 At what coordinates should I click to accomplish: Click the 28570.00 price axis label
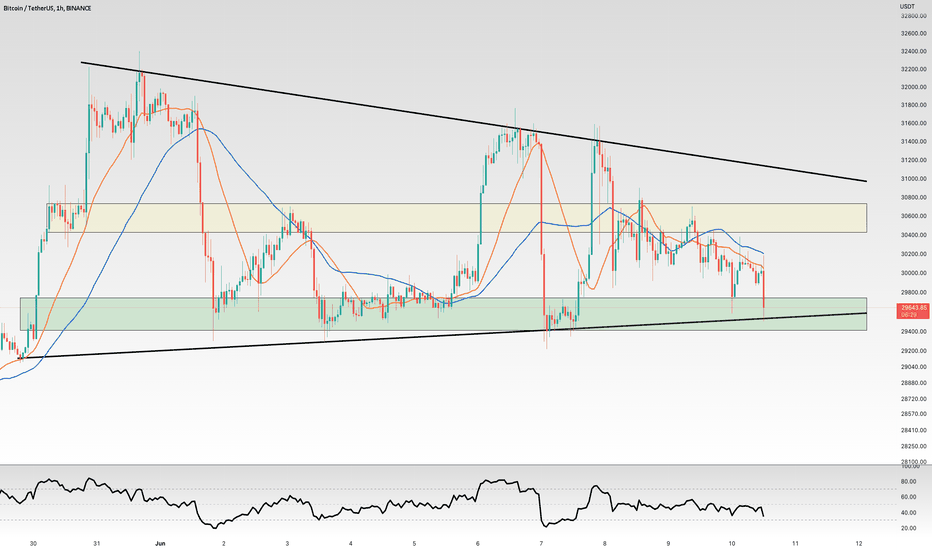pos(914,414)
